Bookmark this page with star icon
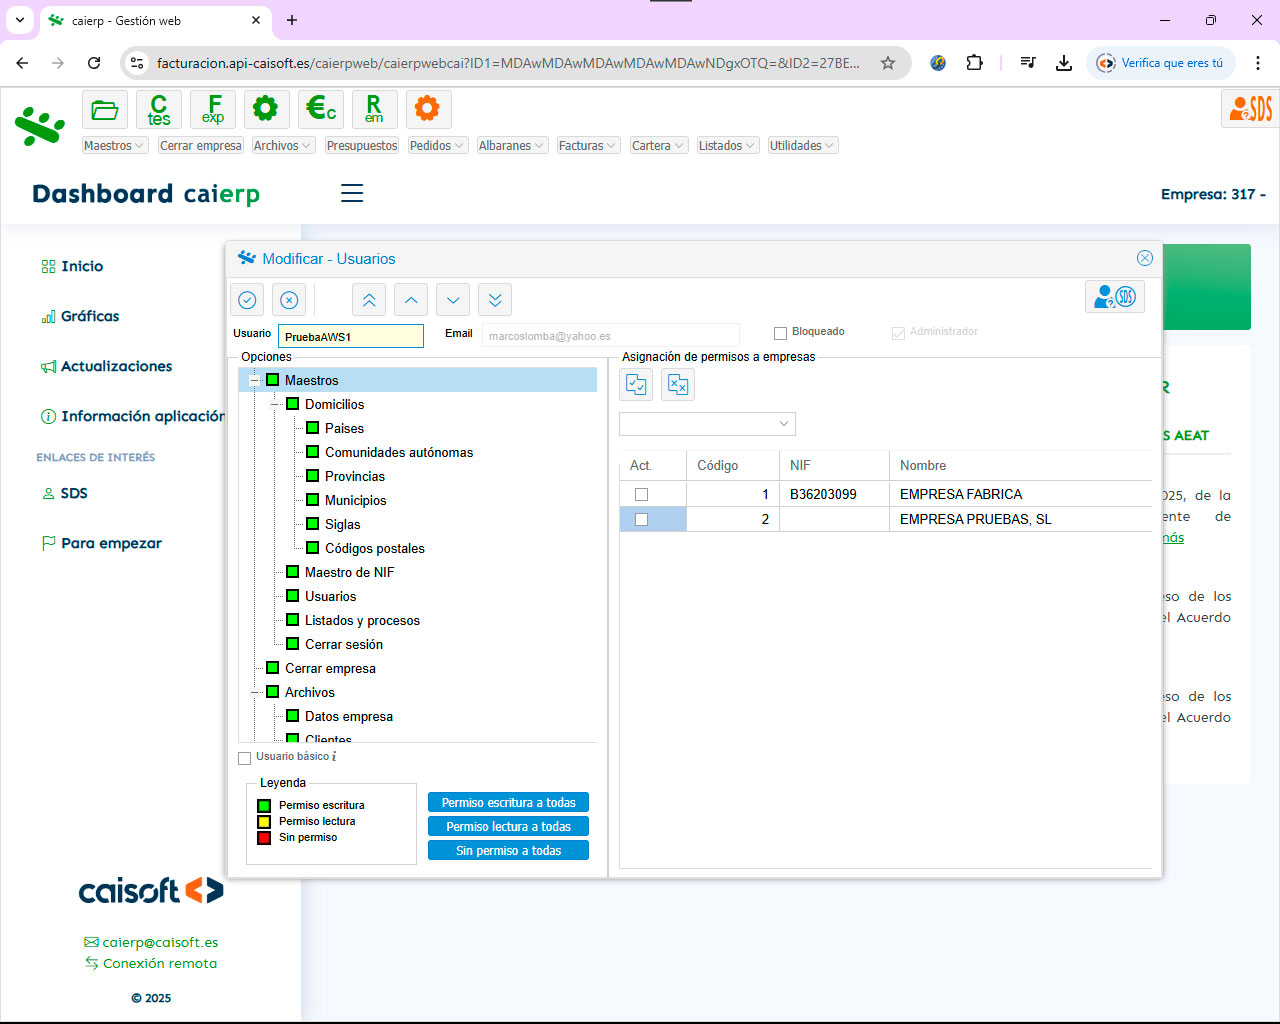The width and height of the screenshot is (1280, 1024). (888, 63)
